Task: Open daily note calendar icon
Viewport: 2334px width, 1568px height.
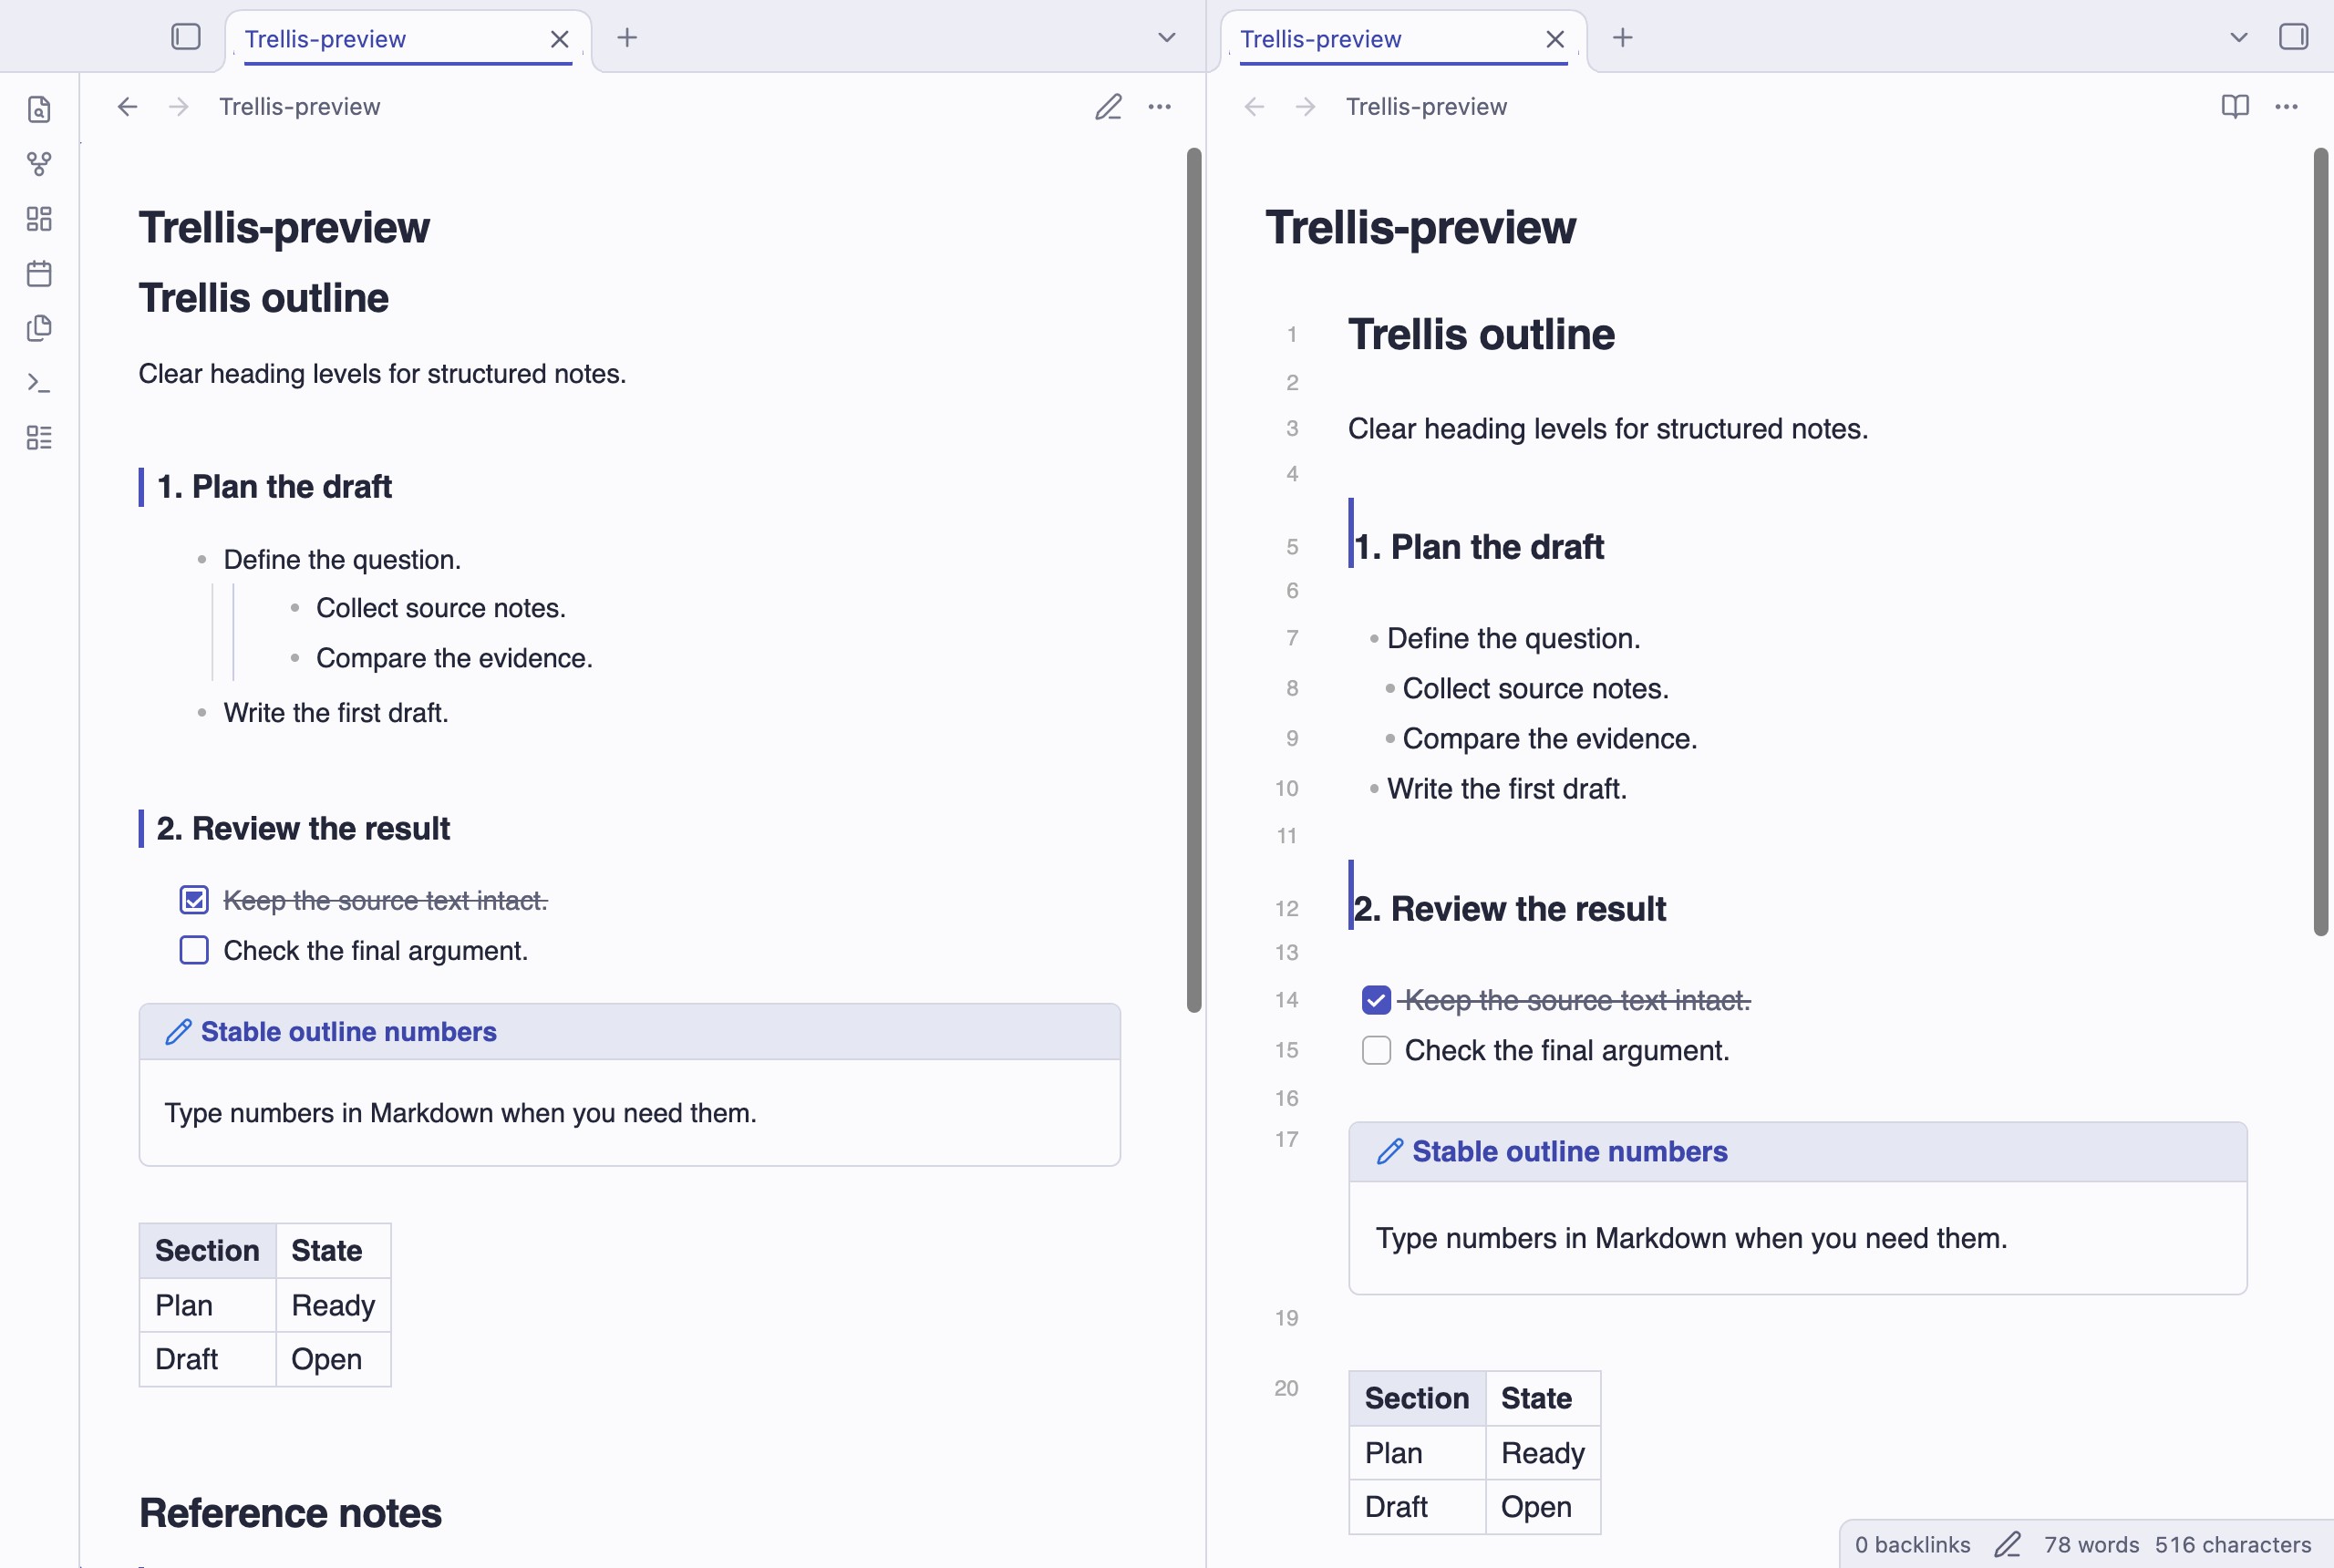Action: 39,273
